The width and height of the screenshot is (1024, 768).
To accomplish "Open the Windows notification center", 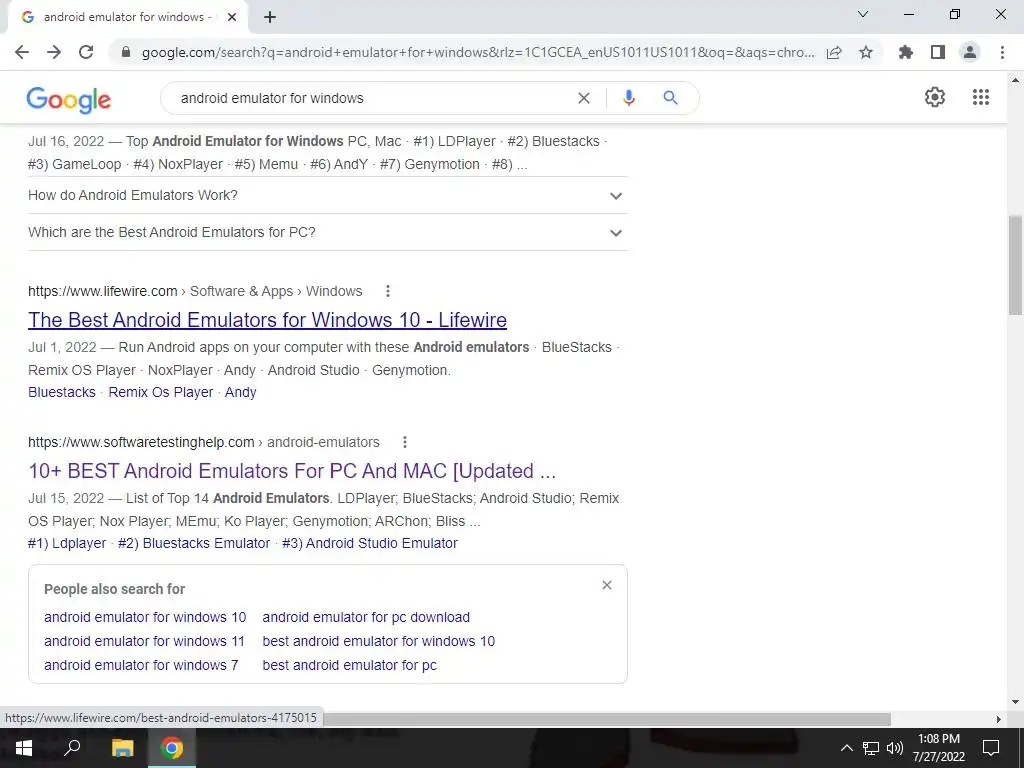I will (991, 748).
